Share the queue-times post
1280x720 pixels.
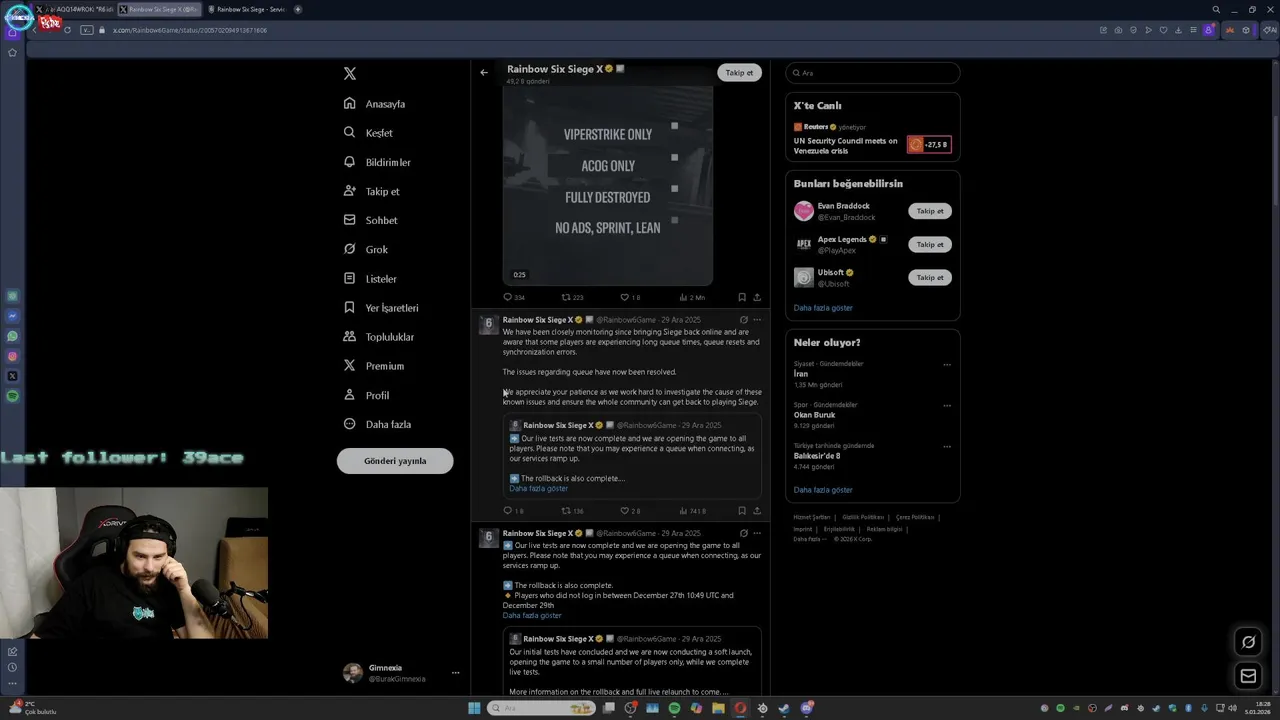click(757, 511)
